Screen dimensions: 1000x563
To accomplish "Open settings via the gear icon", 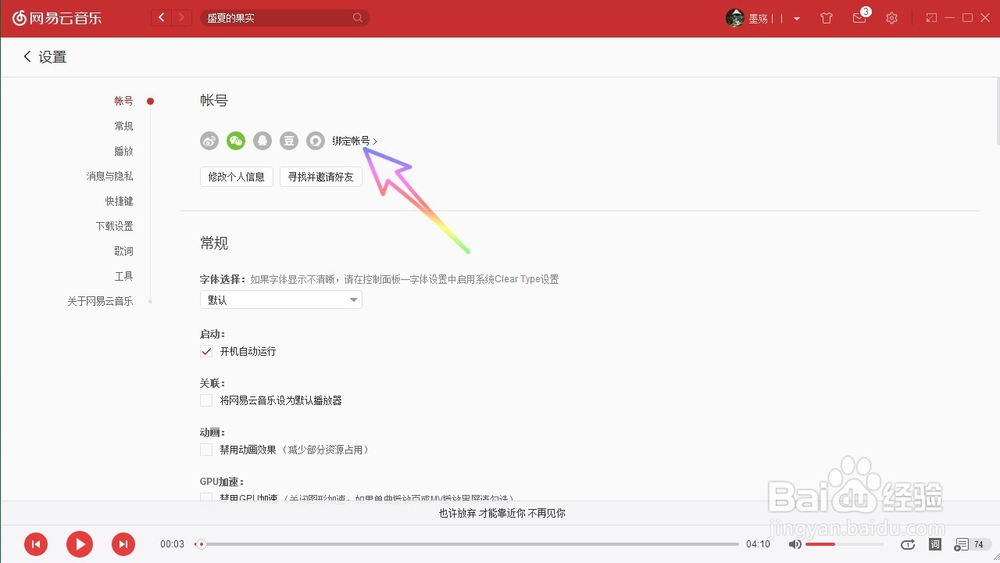I will [892, 18].
